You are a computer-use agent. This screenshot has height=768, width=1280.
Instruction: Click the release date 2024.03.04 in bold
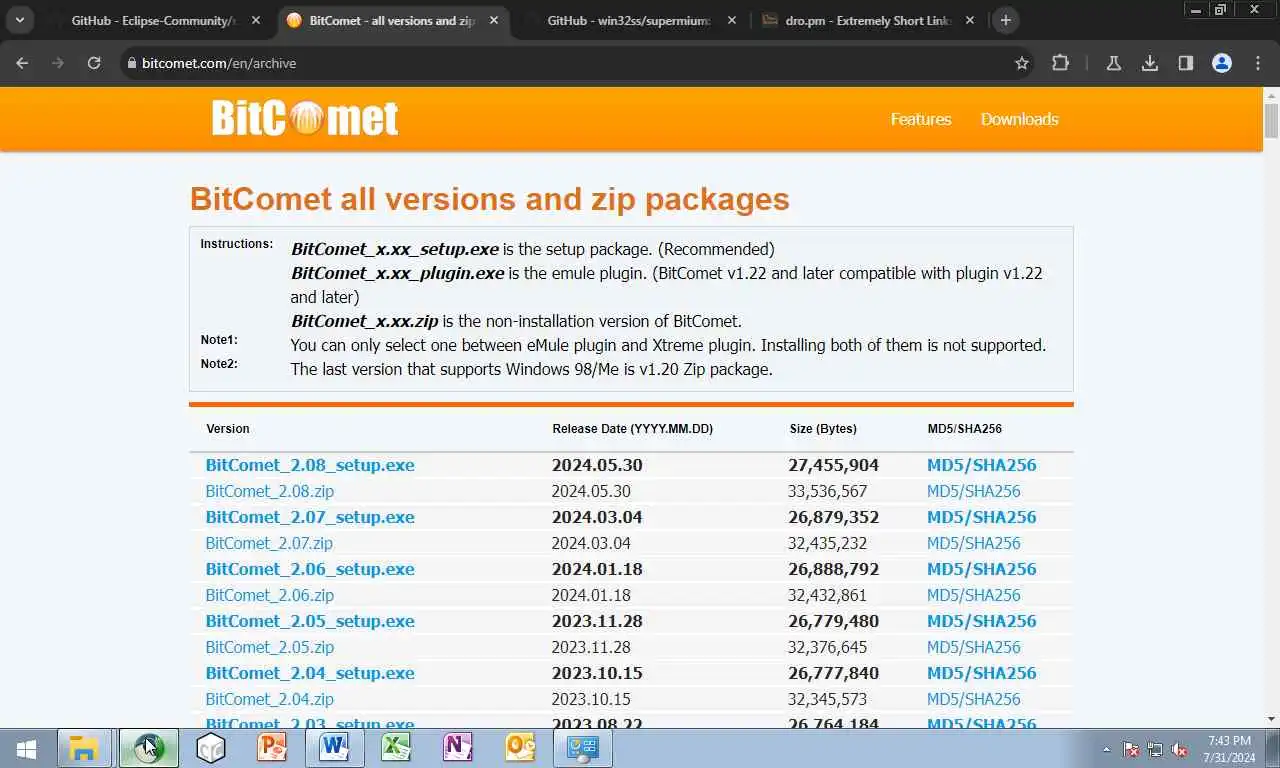point(597,517)
